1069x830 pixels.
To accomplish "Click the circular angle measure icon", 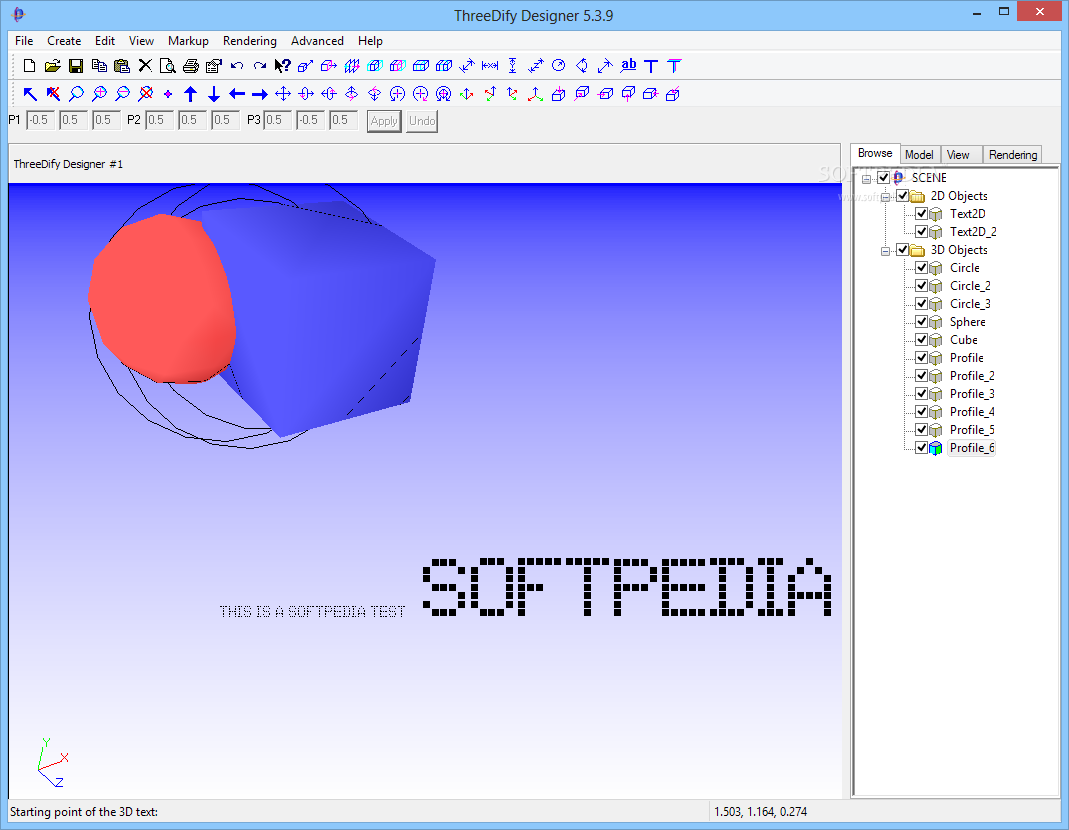I will coord(558,66).
